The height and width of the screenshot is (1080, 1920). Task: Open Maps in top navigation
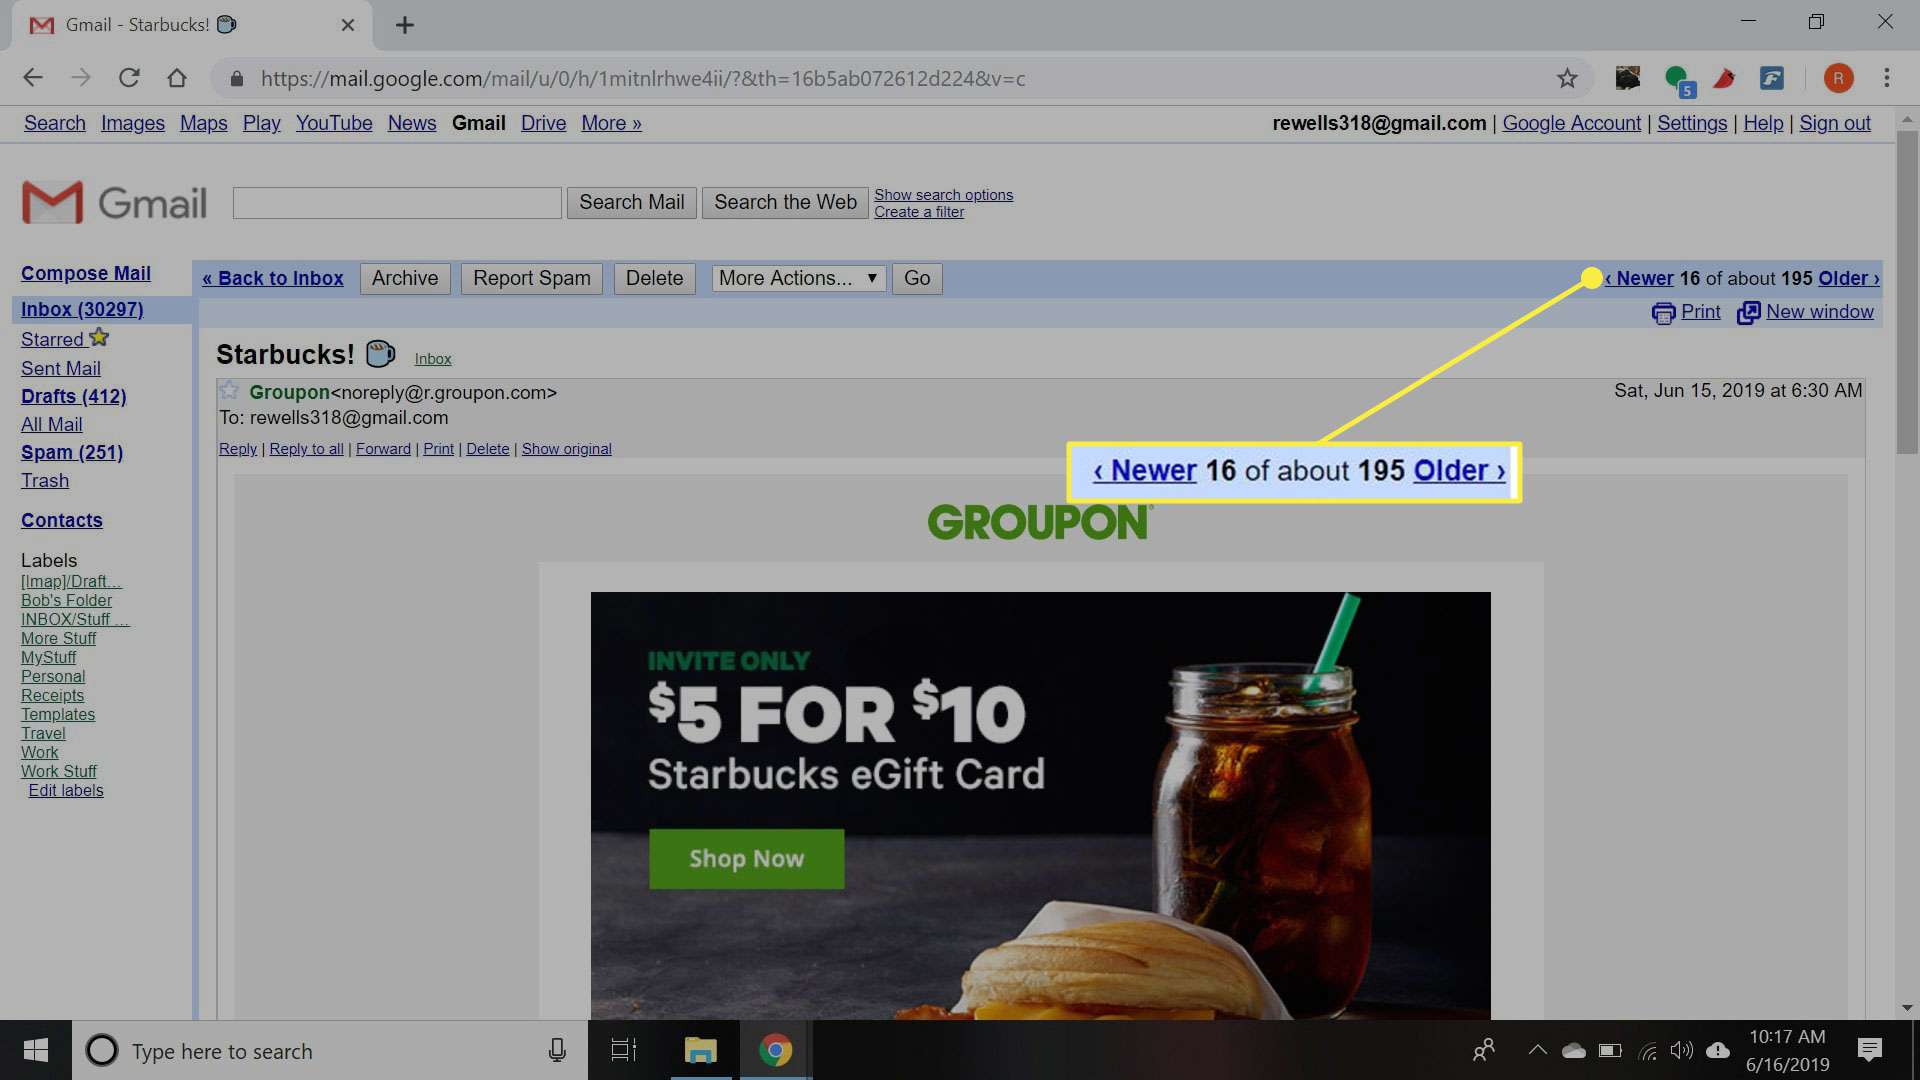click(x=204, y=123)
